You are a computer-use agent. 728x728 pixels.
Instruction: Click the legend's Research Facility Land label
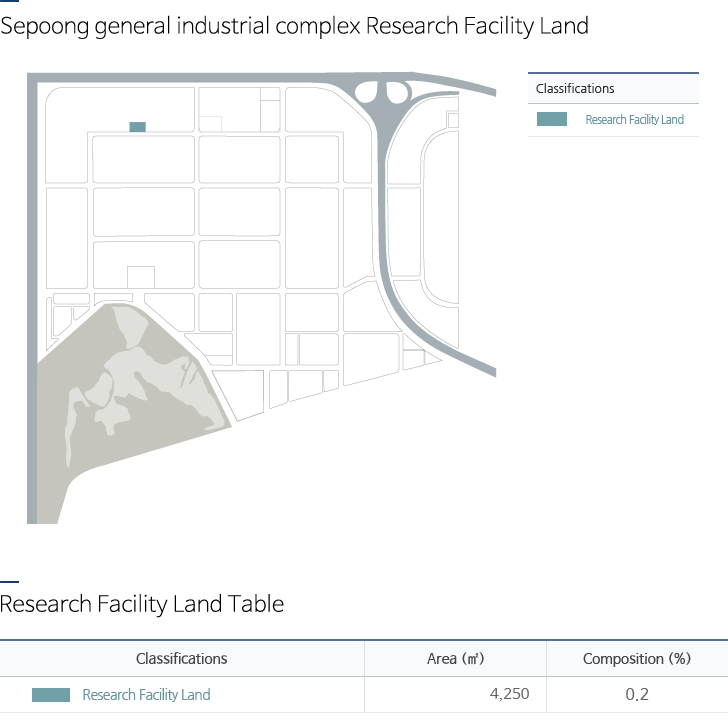click(634, 120)
